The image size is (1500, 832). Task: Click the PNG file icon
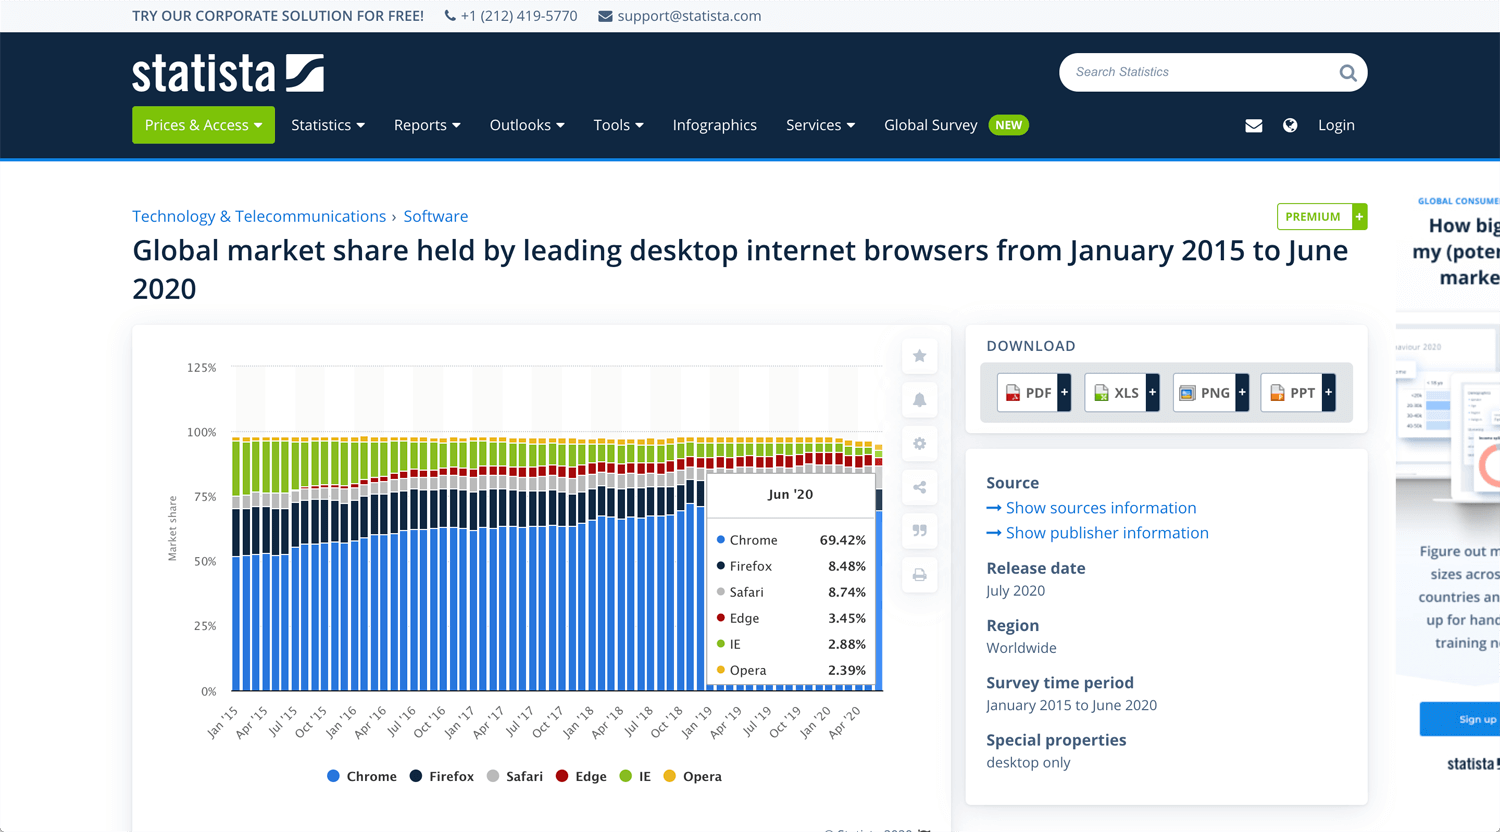pos(1187,393)
